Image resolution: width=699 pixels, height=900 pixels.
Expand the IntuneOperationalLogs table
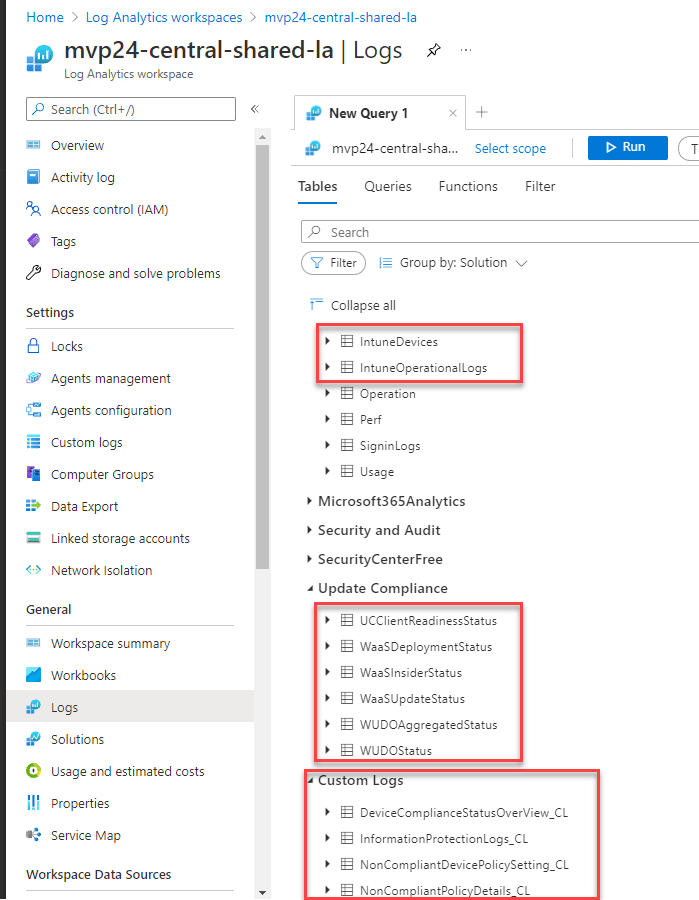(327, 367)
